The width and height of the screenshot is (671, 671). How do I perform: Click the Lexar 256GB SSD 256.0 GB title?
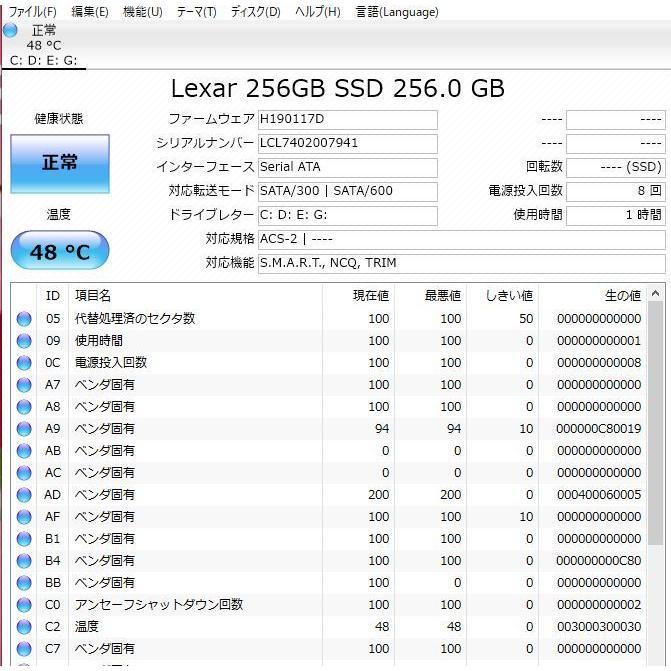point(338,89)
